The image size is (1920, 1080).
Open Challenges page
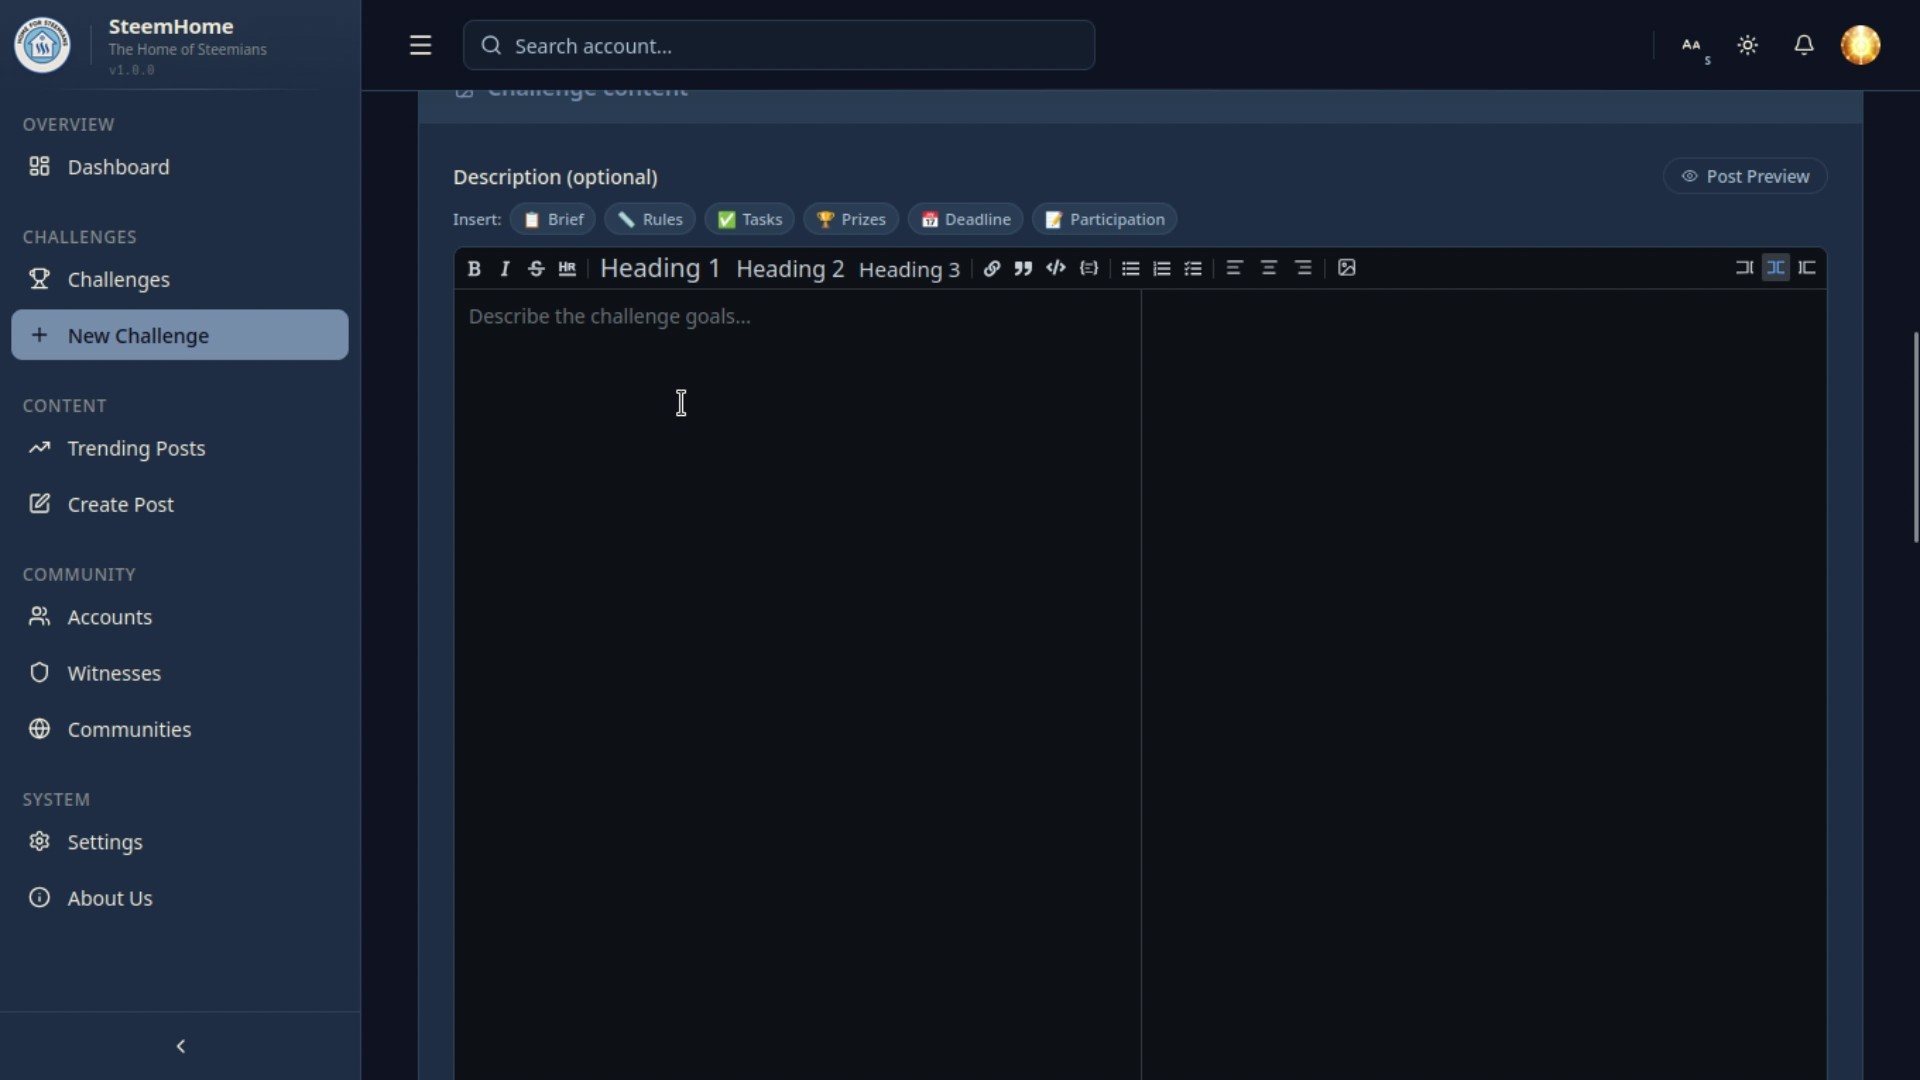click(180, 280)
